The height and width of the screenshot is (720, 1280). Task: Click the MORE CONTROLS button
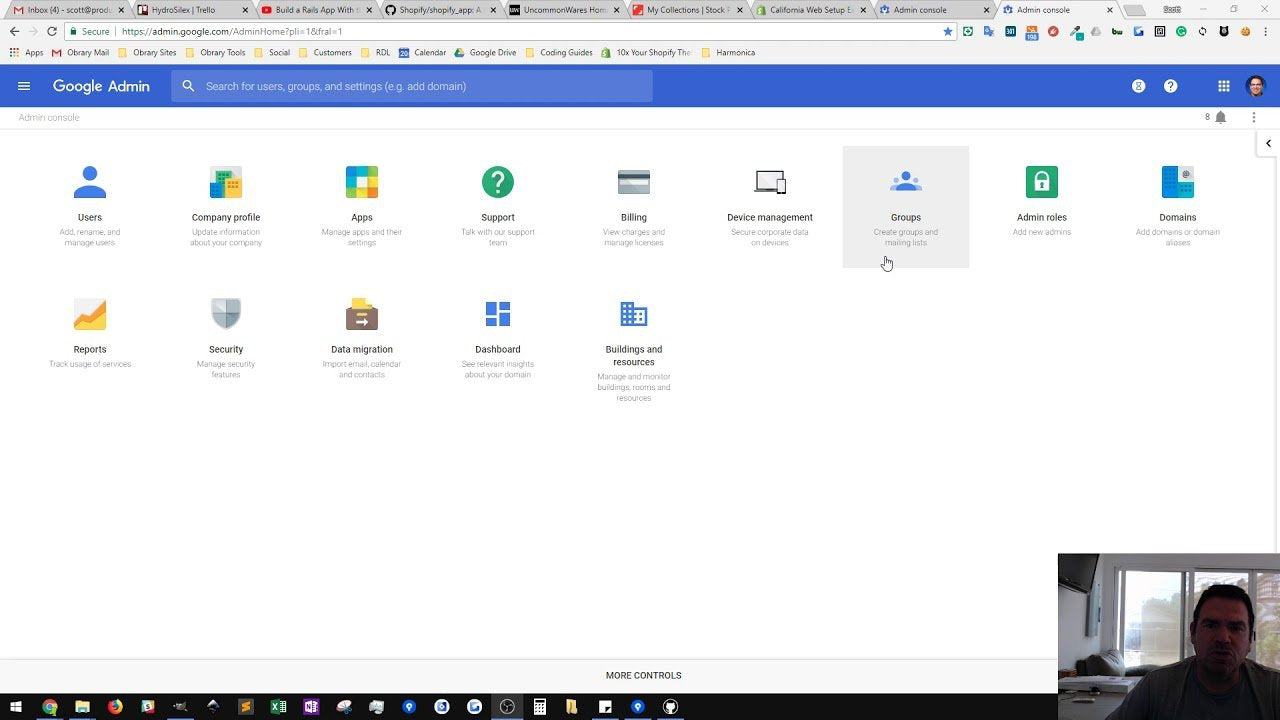pos(643,675)
